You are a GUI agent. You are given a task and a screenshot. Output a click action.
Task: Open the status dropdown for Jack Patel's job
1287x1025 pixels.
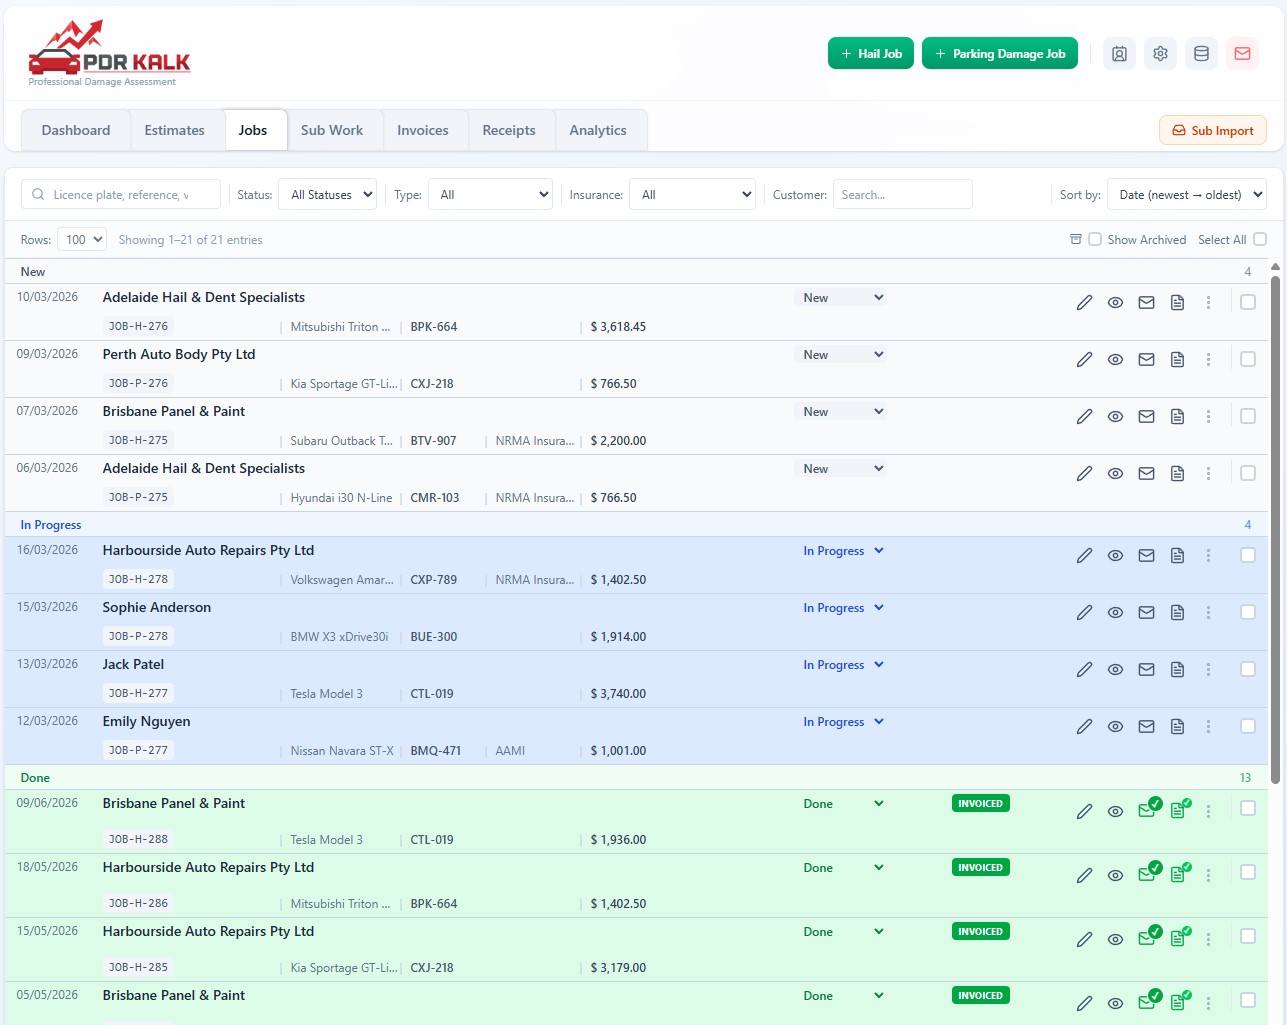841,665
